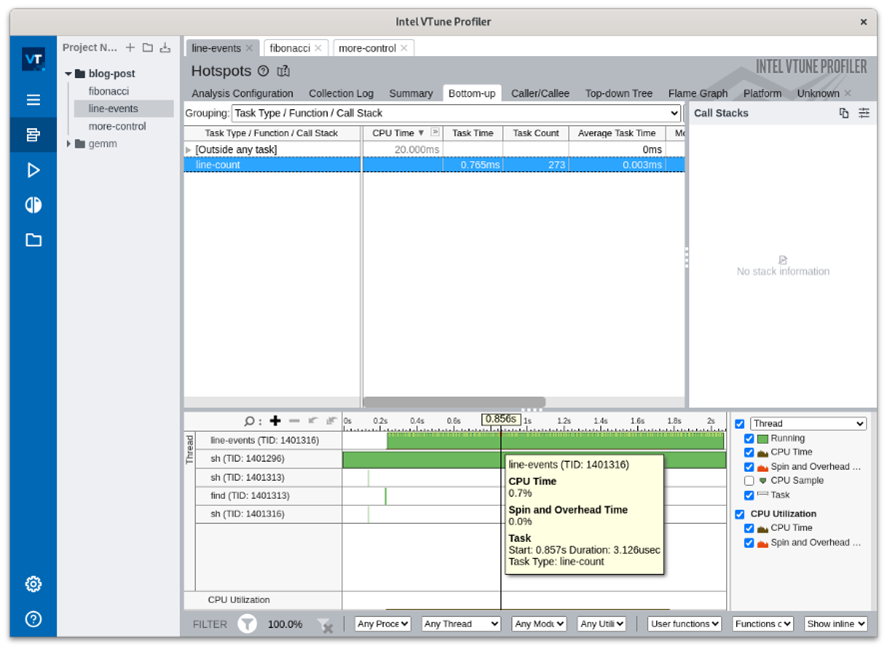Click the CPU Time column expand icon

pyautogui.click(x=435, y=132)
